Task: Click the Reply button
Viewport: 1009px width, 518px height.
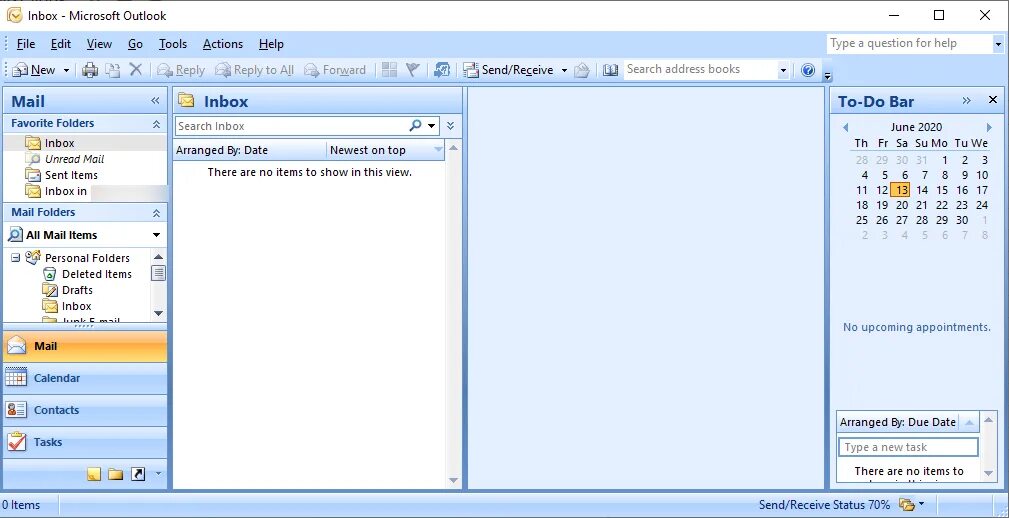Action: [x=181, y=70]
